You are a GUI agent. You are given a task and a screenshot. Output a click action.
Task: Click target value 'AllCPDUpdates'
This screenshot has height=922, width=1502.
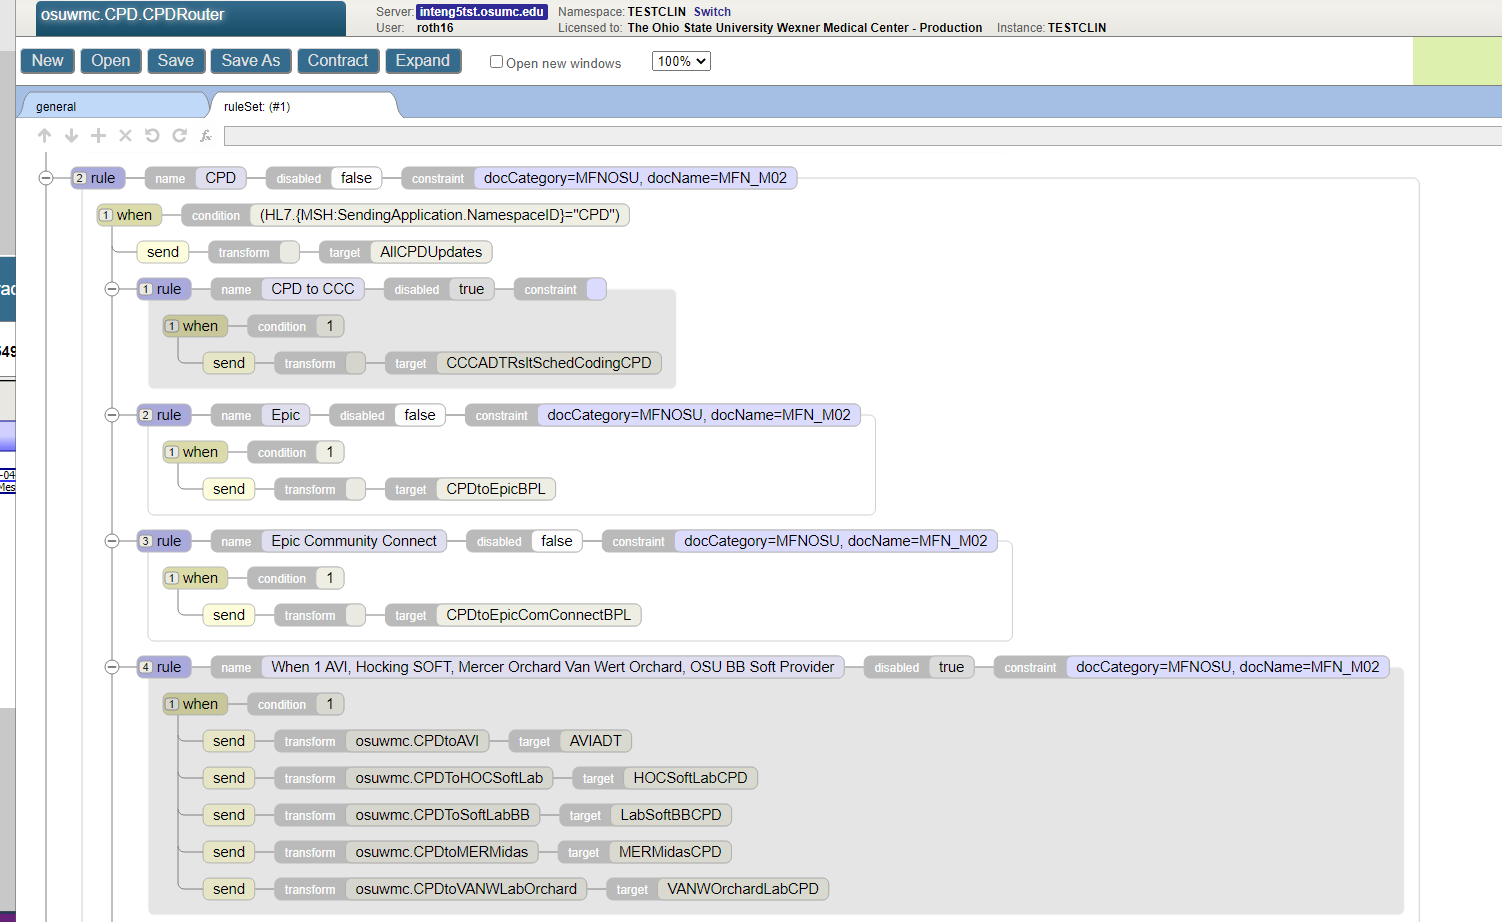click(431, 252)
